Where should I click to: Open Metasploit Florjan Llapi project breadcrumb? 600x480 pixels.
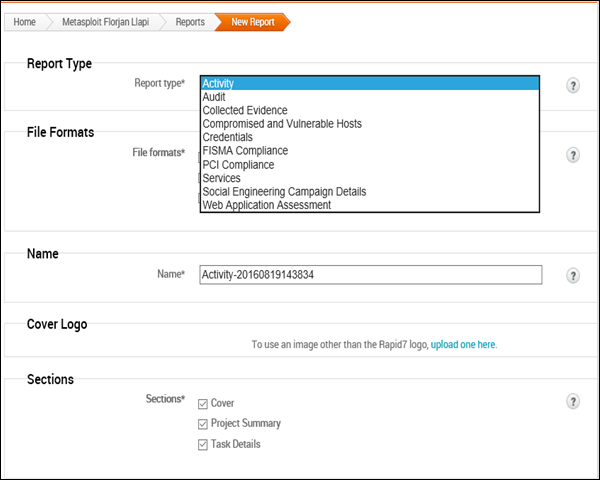tap(106, 21)
